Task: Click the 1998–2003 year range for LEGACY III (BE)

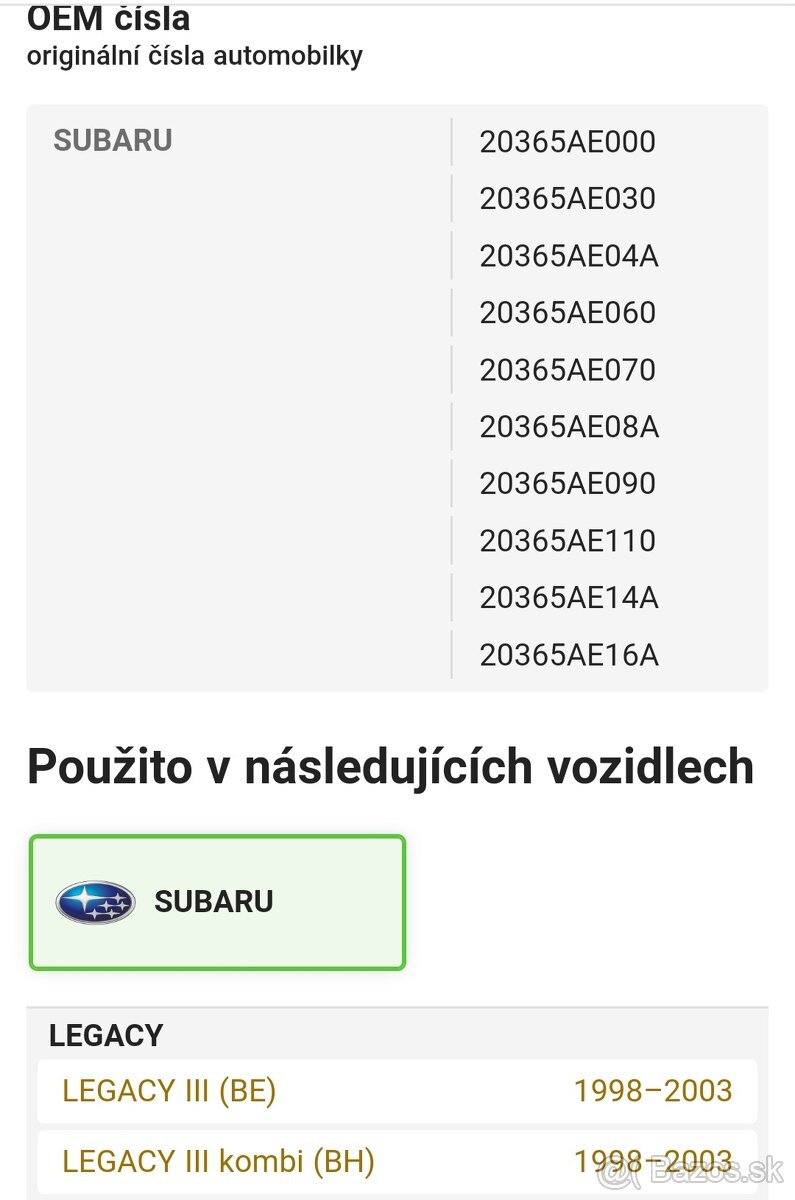Action: point(653,1090)
